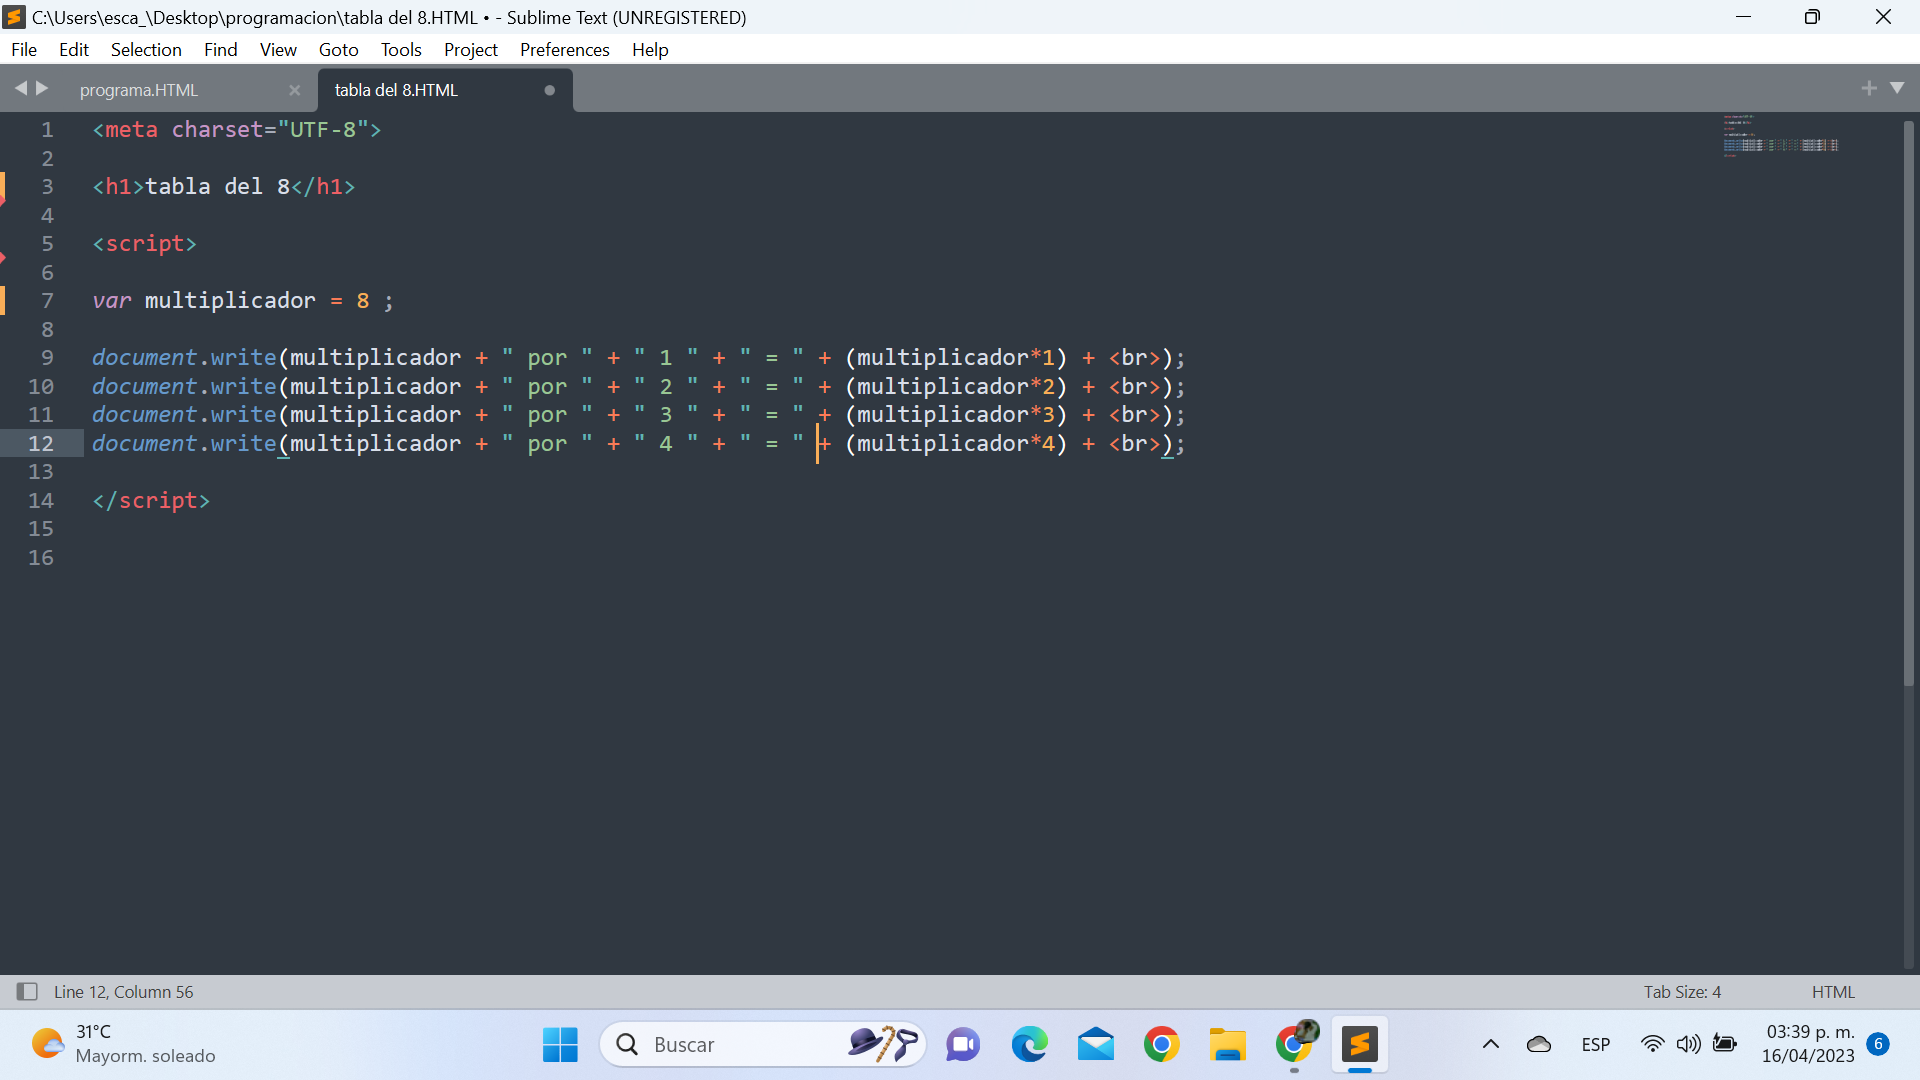Click line number 9 in the gutter

[x=47, y=358]
